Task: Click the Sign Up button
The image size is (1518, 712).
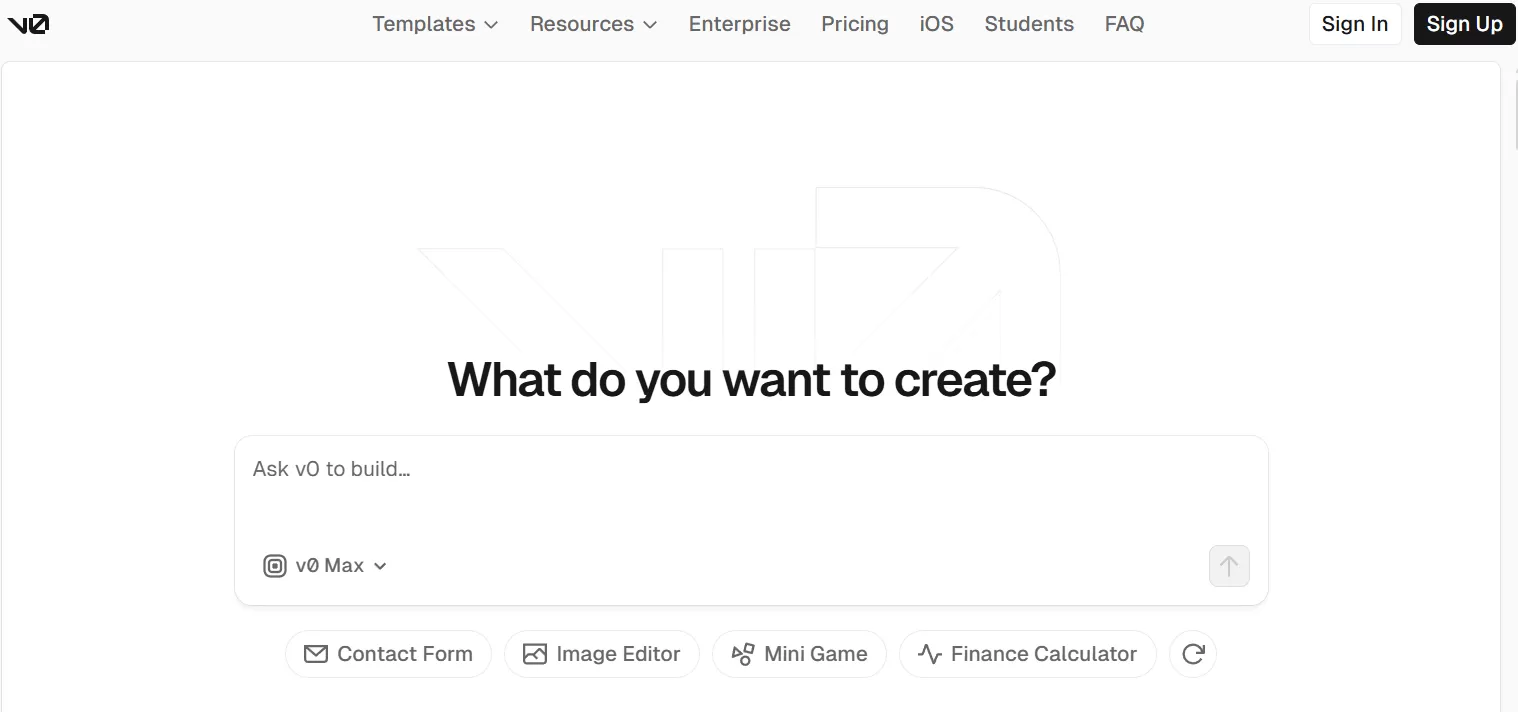Action: tap(1464, 24)
